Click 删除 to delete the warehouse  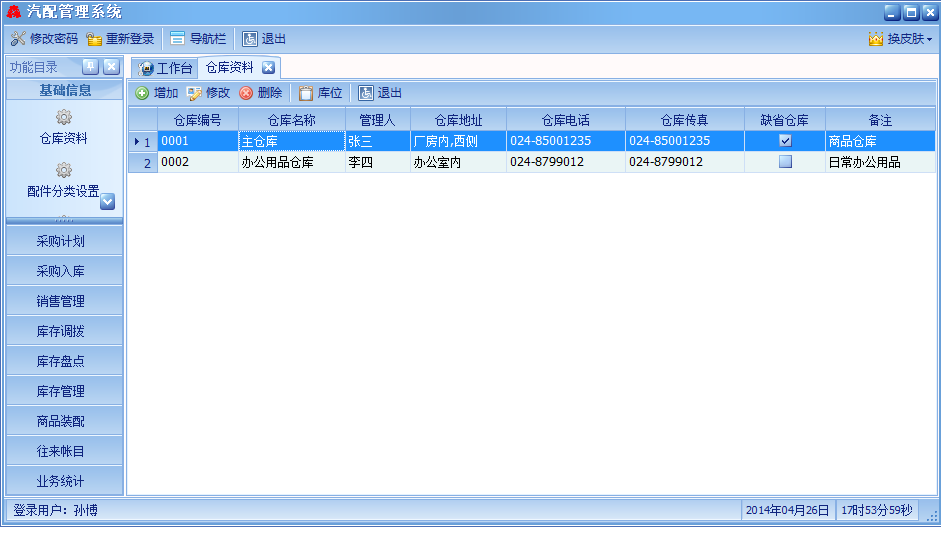click(x=260, y=93)
